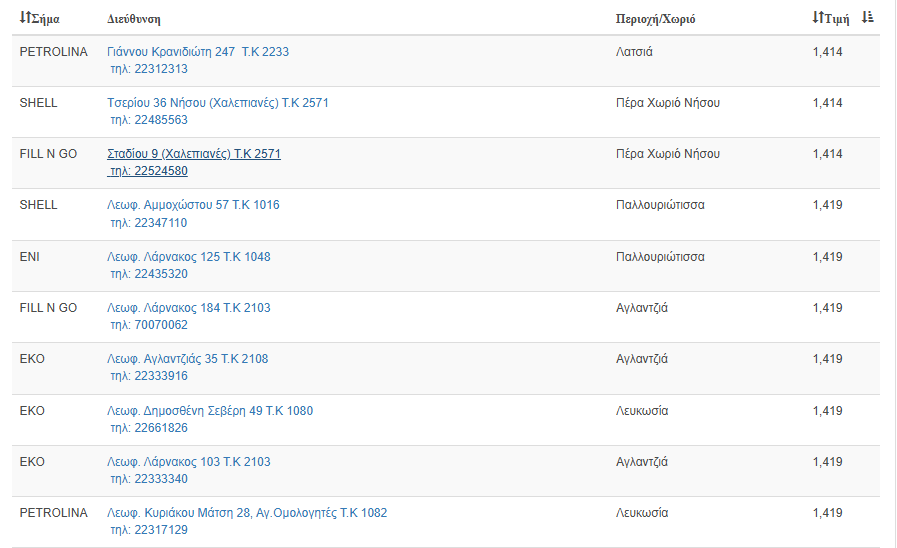Sort table by Σήμα column icon
This screenshot has height=548, width=897.
pyautogui.click(x=25, y=19)
